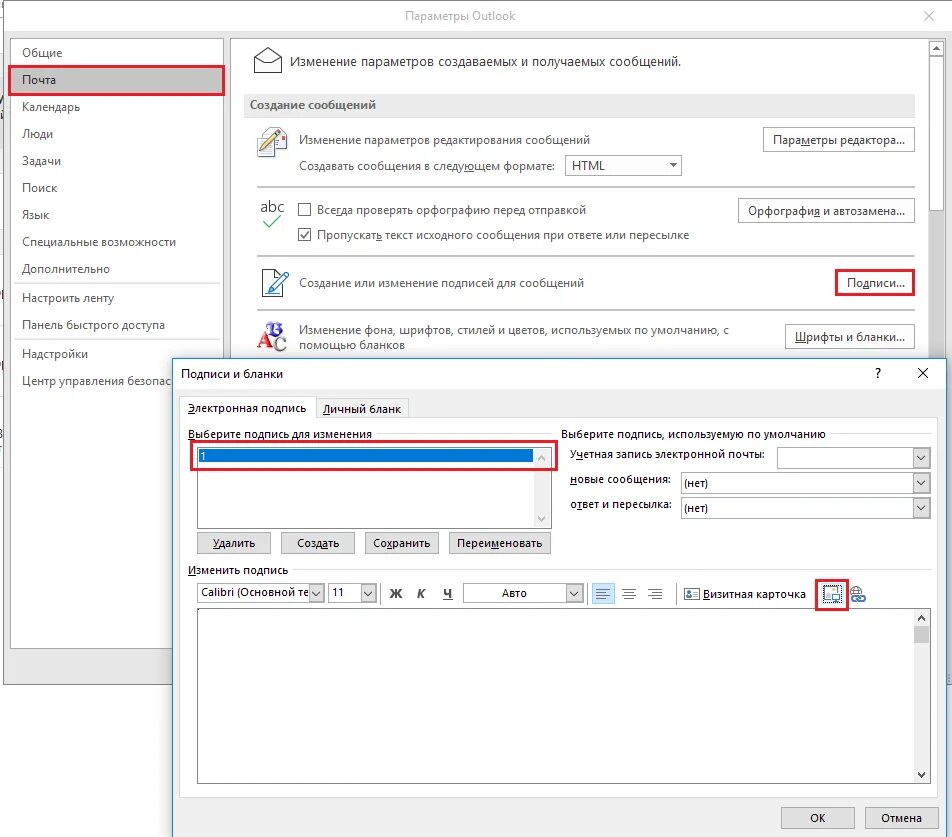Switch to the Личный бланк tab
This screenshot has height=837, width=952.
(362, 409)
